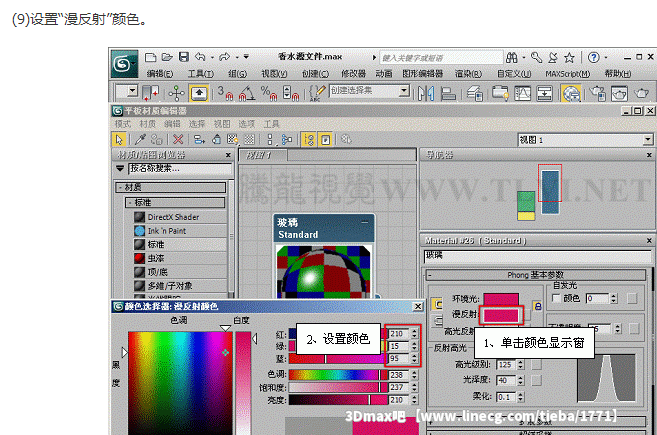Click the star favorites icon in title bar
657x435 pixels.
coord(569,57)
